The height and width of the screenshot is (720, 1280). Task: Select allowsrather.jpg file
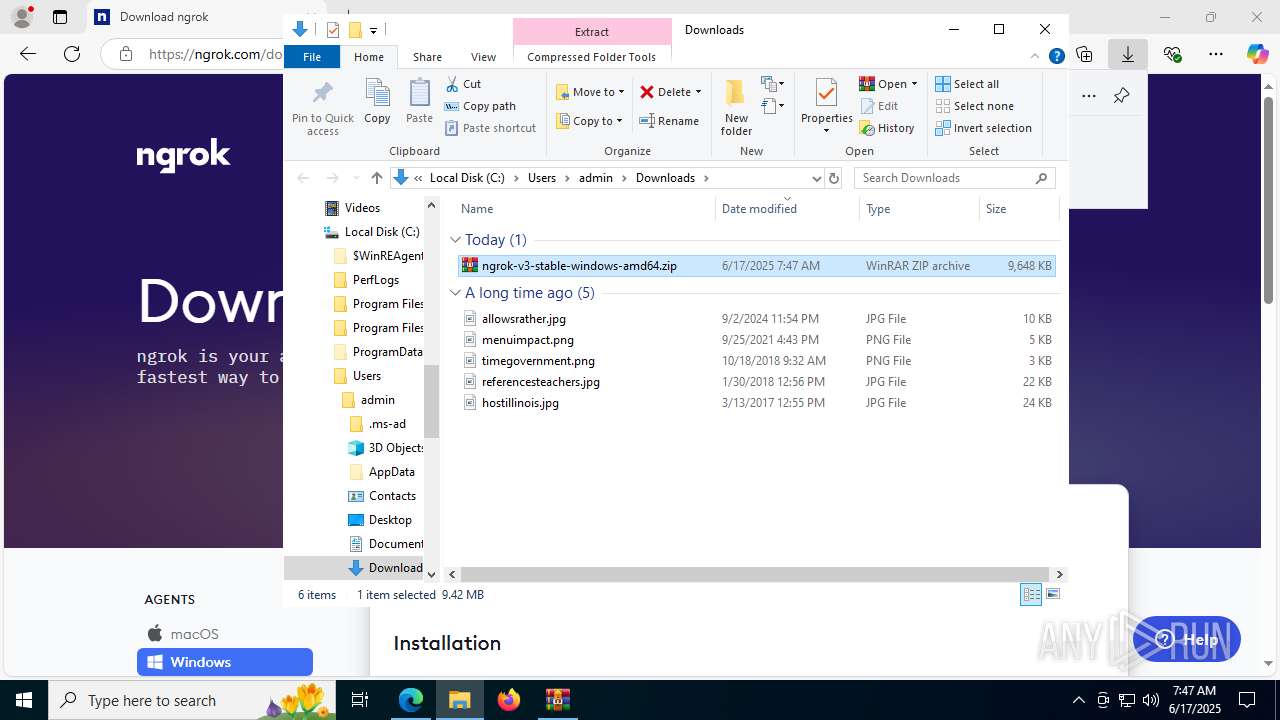click(x=756, y=319)
